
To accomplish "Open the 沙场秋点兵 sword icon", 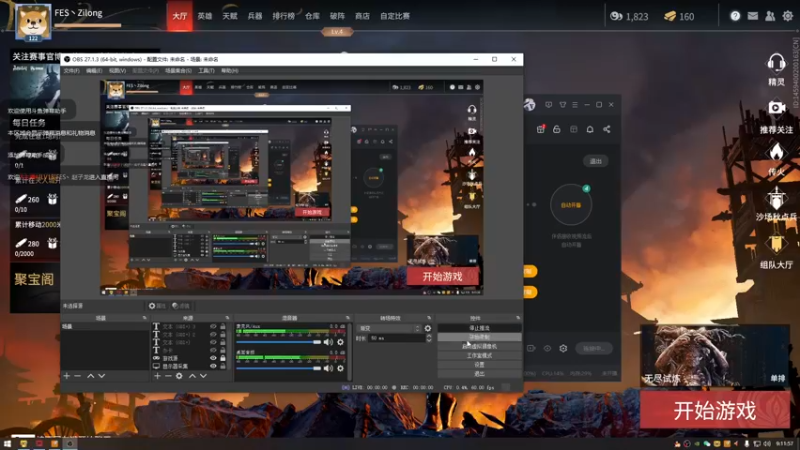I will tap(776, 197).
